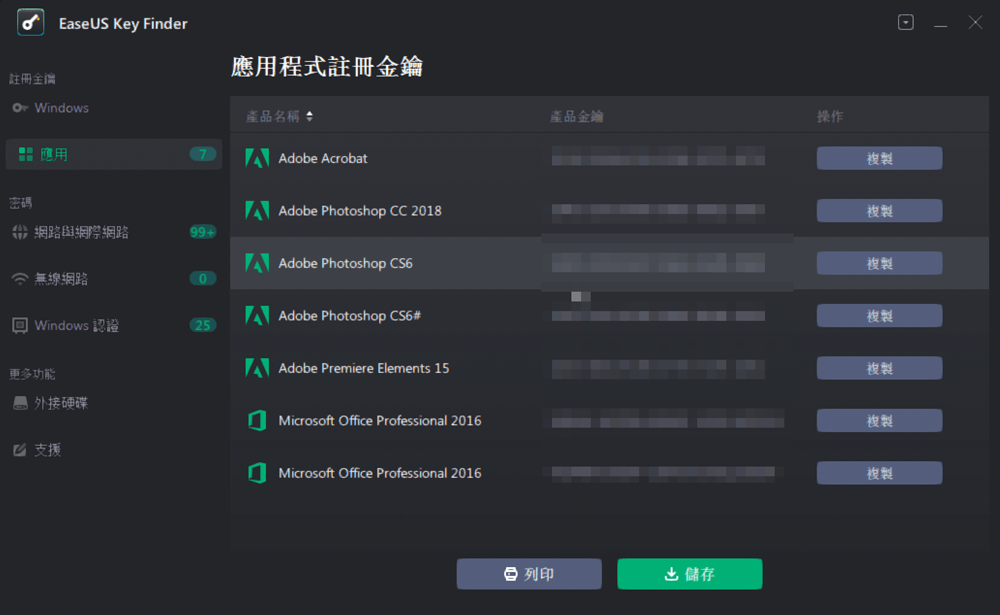The height and width of the screenshot is (615, 1000).
Task: Click the certificate icon for Windows 認證
Action: coord(20,325)
